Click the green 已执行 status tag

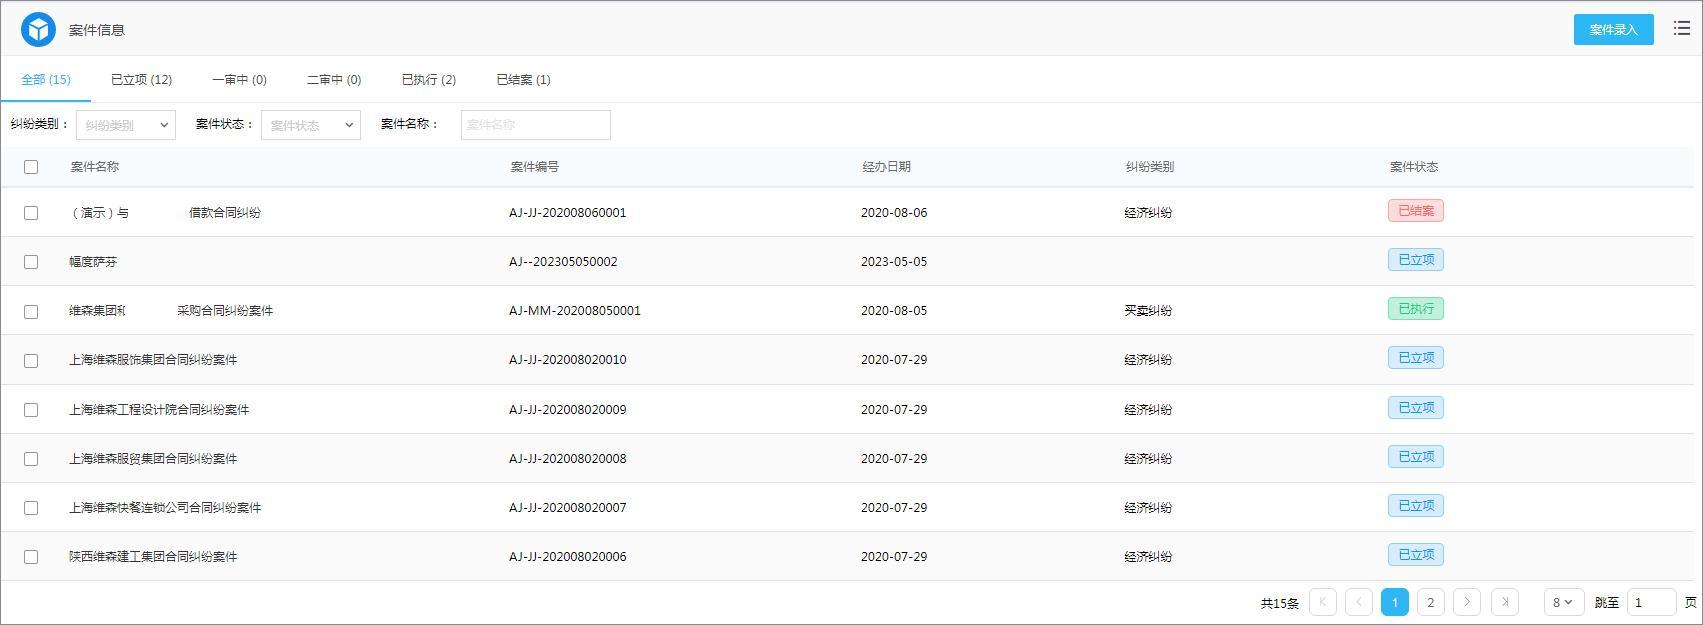click(x=1415, y=309)
